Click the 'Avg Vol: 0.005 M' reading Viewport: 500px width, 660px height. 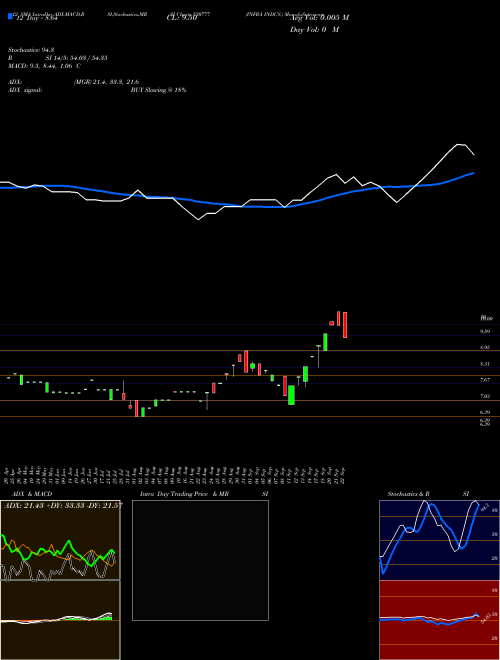pyautogui.click(x=319, y=18)
